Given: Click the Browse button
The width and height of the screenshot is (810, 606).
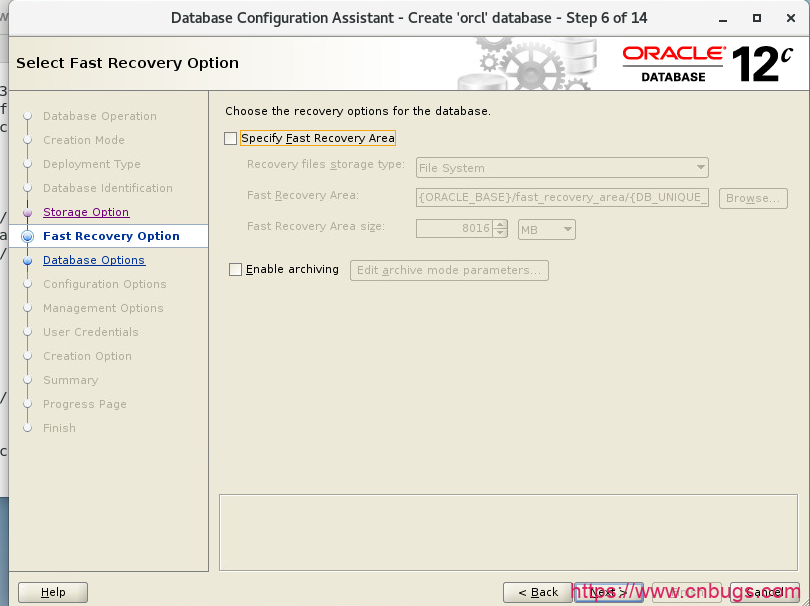Looking at the screenshot, I should (x=752, y=198).
